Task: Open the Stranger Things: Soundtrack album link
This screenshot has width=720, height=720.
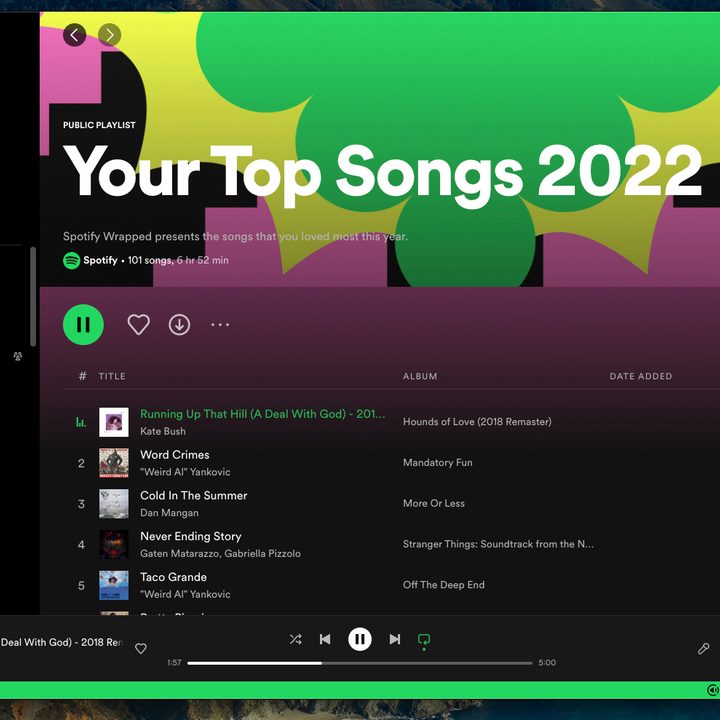Action: (498, 544)
